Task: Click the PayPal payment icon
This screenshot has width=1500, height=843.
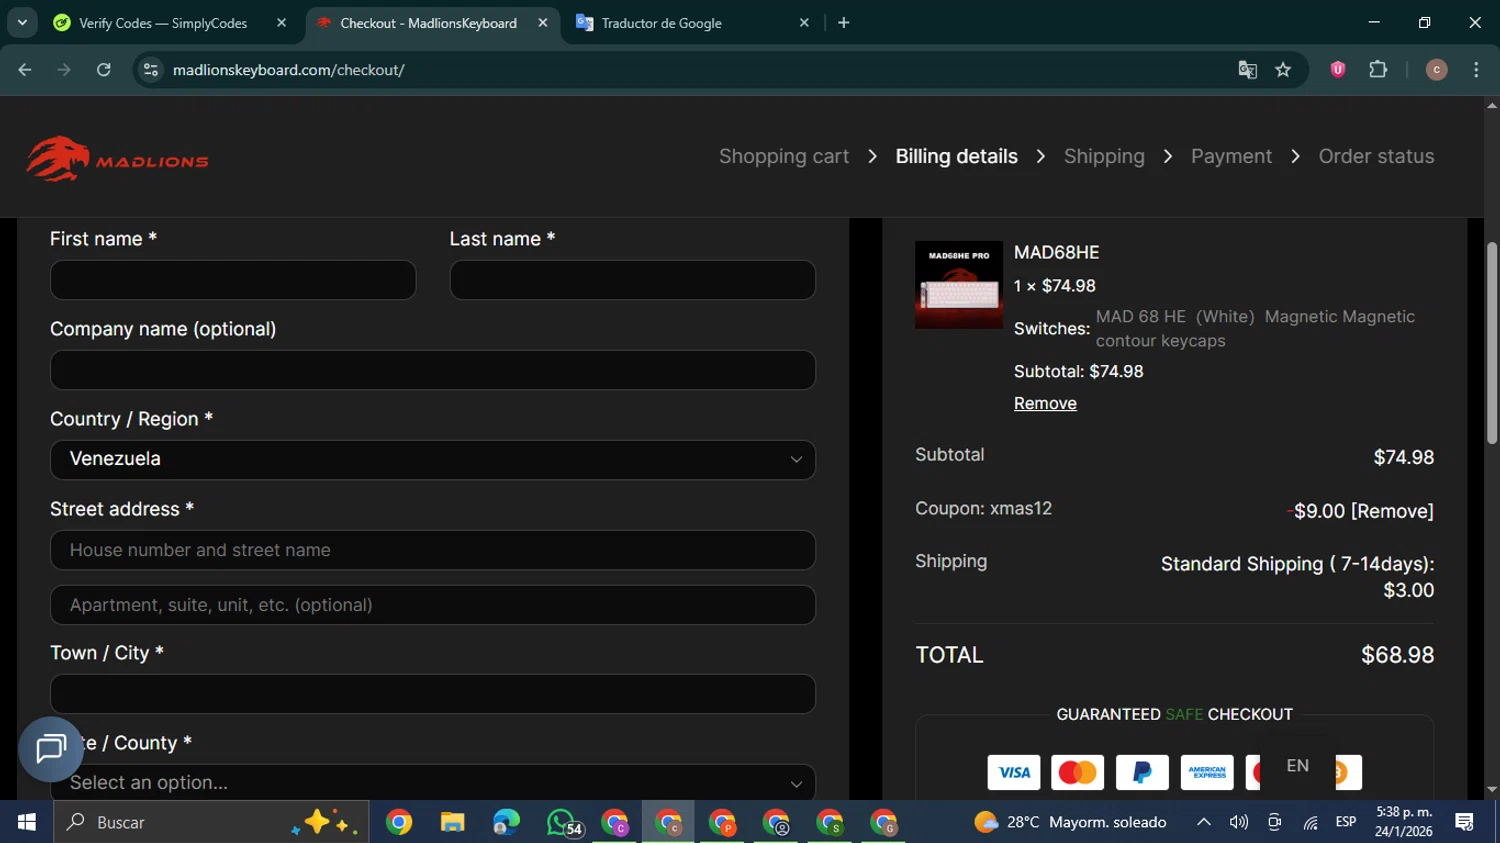Action: [x=1142, y=772]
